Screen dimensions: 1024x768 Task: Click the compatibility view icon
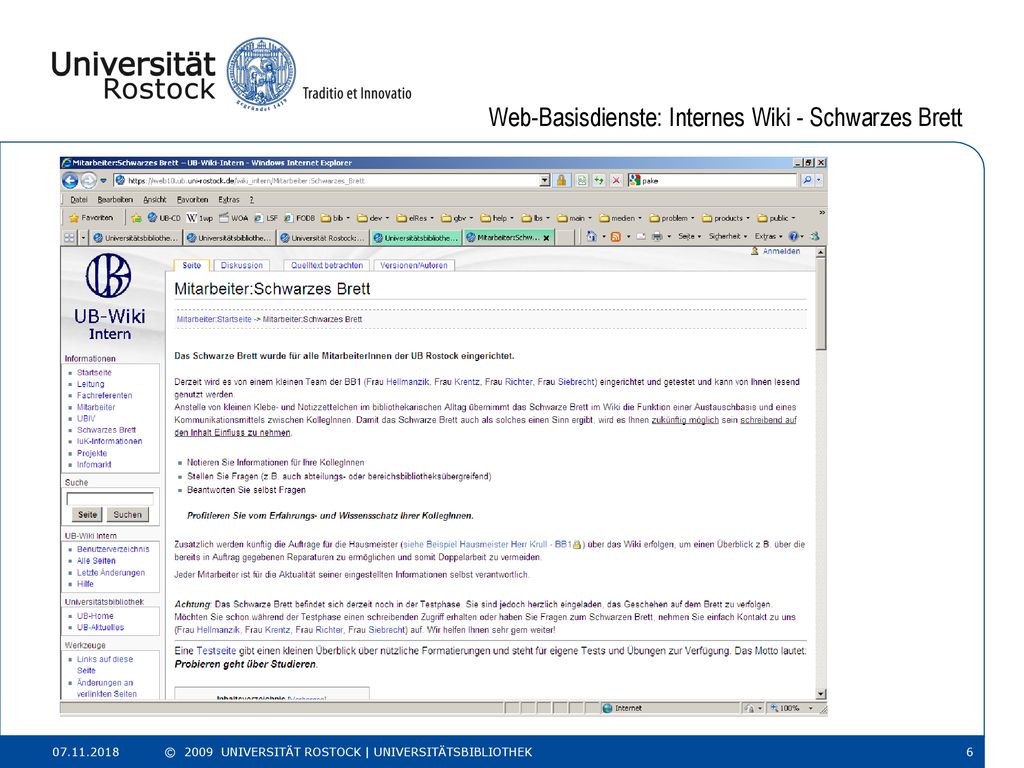point(581,181)
